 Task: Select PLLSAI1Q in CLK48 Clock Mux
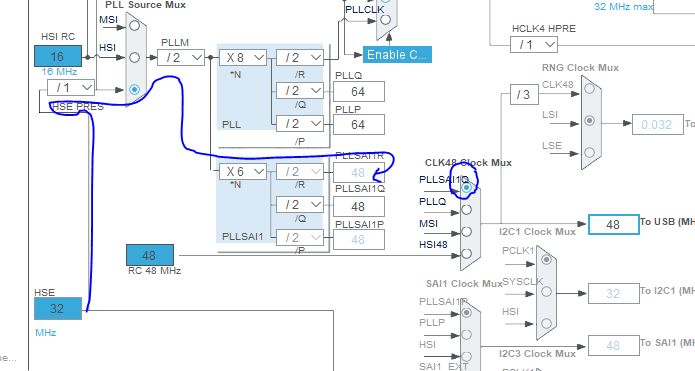point(466,188)
